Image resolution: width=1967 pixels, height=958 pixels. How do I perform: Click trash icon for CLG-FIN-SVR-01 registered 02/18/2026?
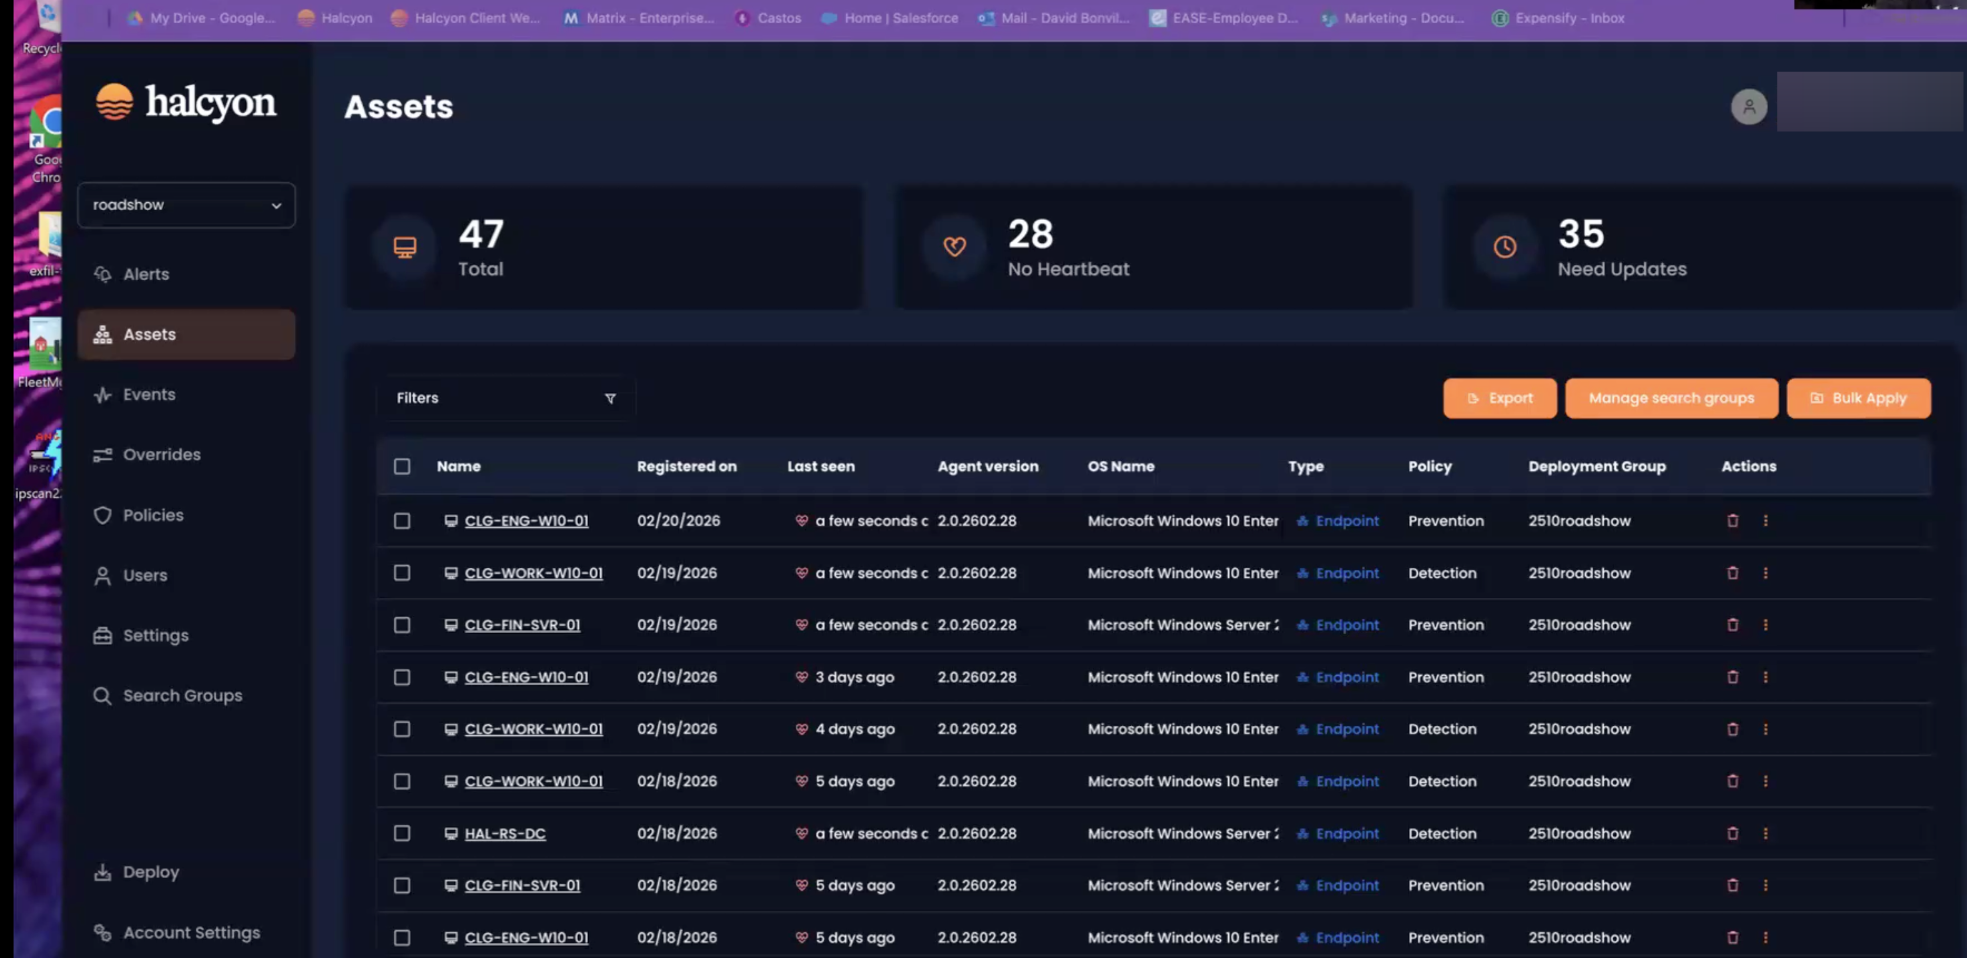(1733, 885)
